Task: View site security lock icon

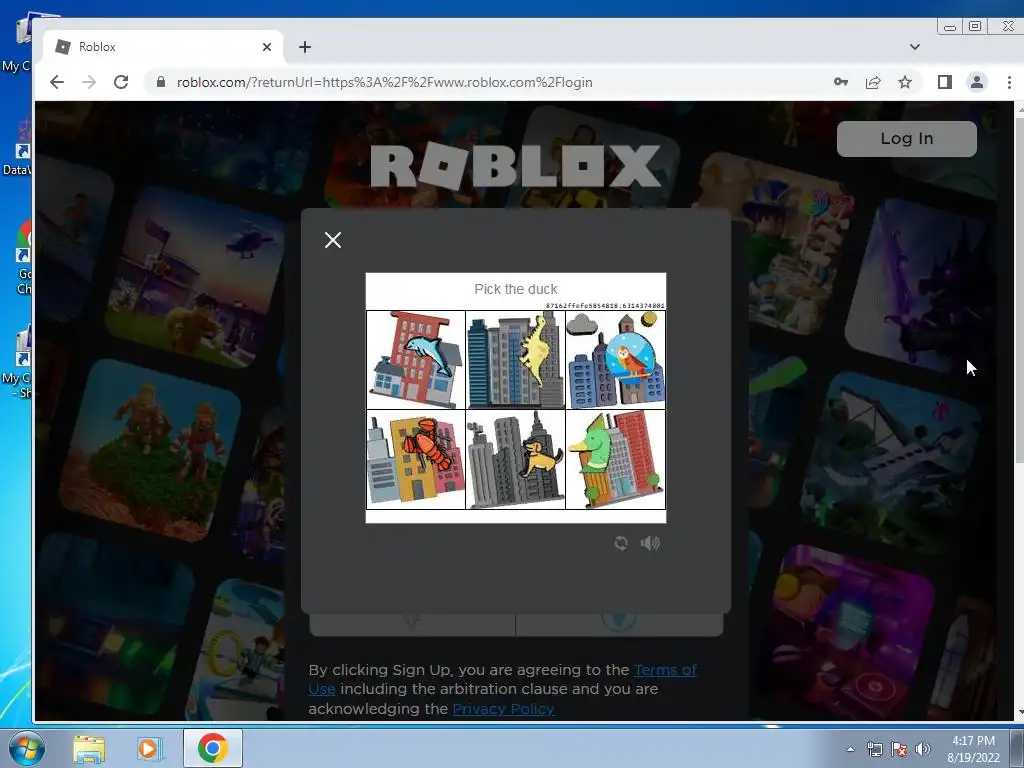Action: (160, 82)
